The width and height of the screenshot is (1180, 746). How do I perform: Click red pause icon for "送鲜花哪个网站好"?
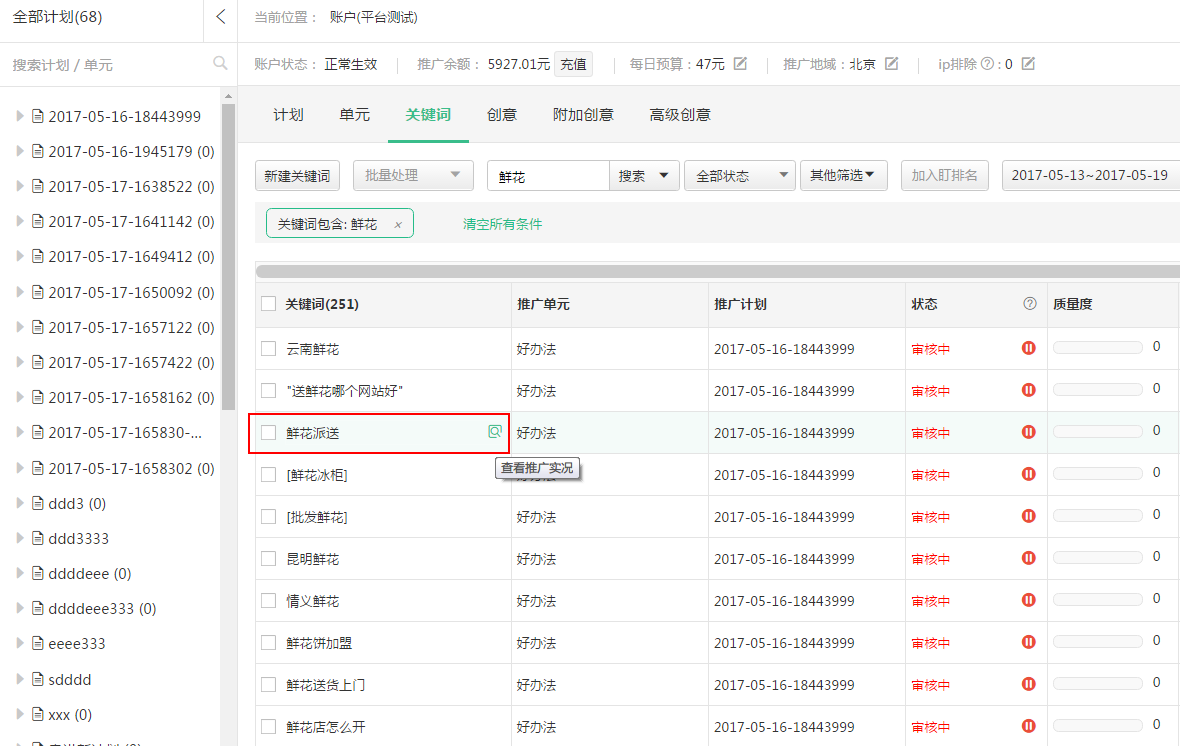(x=1028, y=390)
